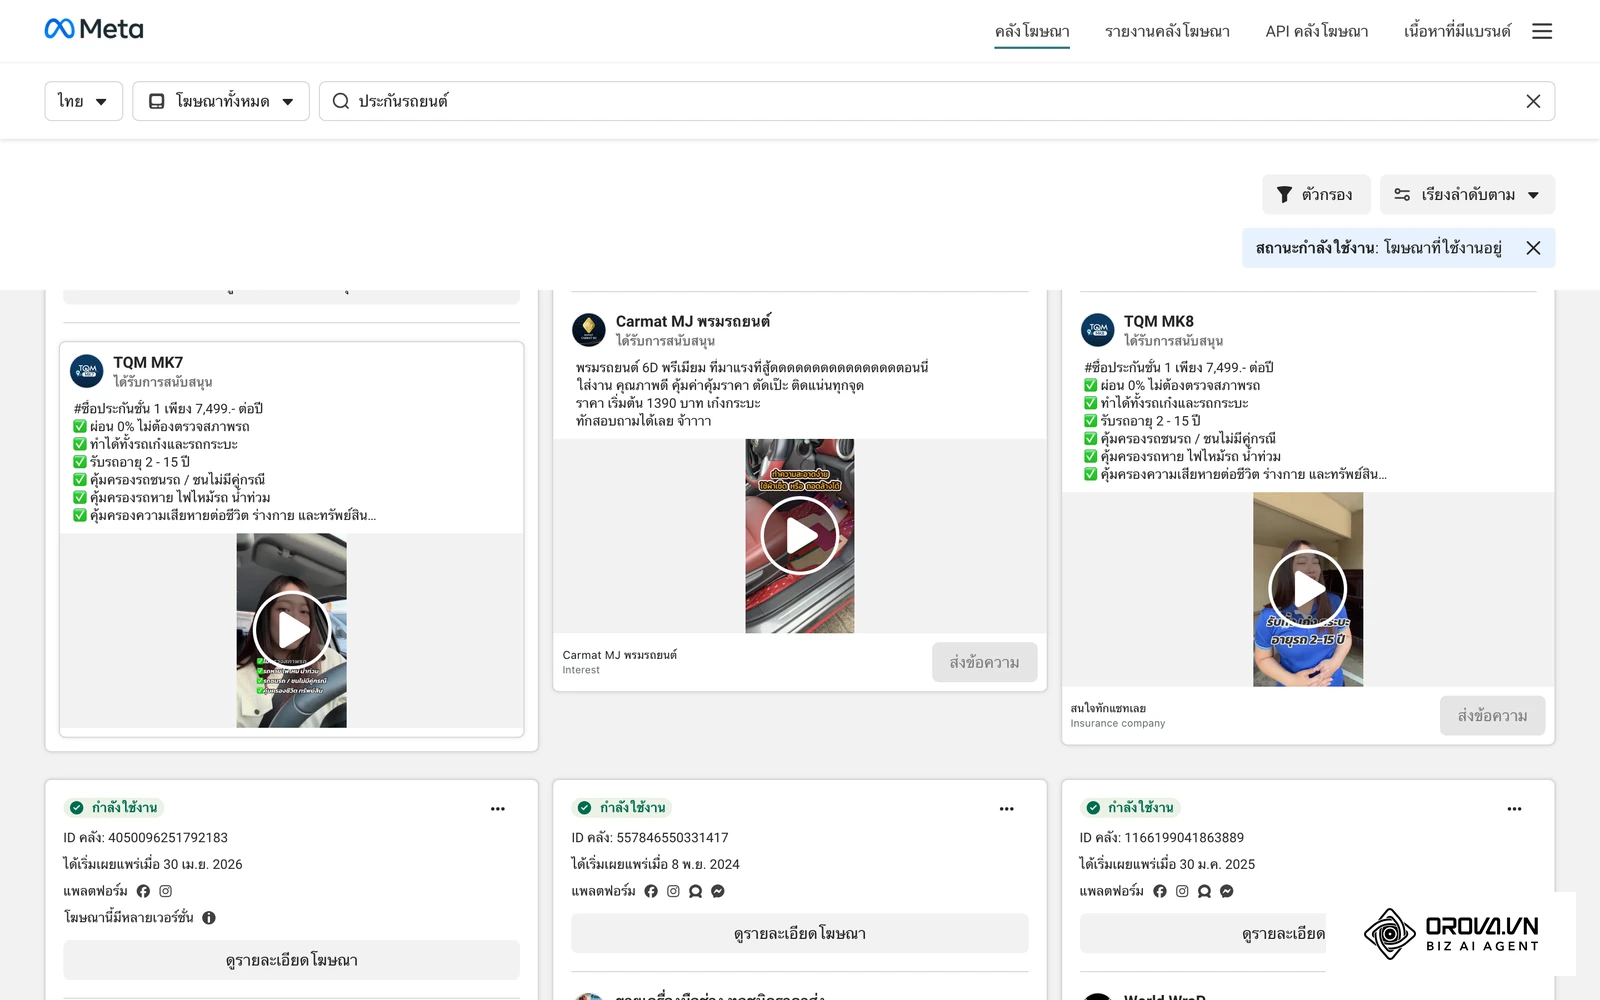Open the ตัวกรอง filters button

pos(1316,195)
